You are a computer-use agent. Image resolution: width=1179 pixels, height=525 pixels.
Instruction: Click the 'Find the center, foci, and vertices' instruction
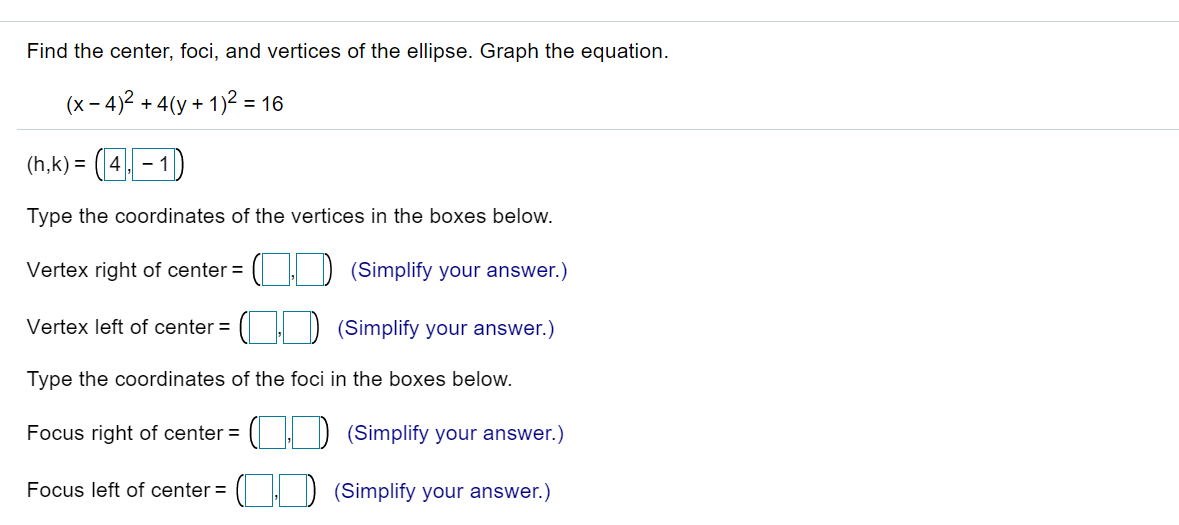347,51
